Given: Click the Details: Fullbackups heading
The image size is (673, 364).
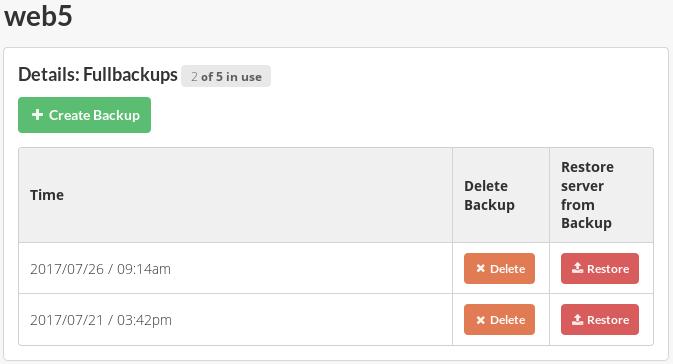Looking at the screenshot, I should click(98, 75).
